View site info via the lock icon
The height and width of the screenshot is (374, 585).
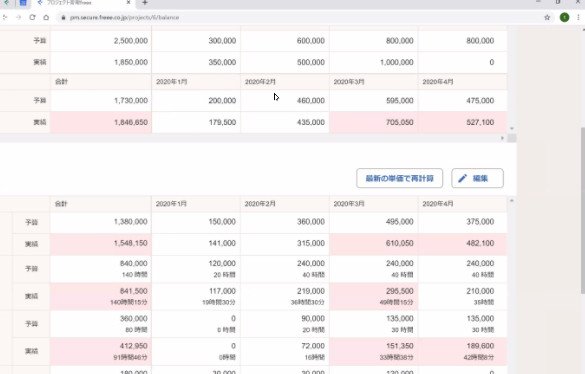click(x=63, y=18)
